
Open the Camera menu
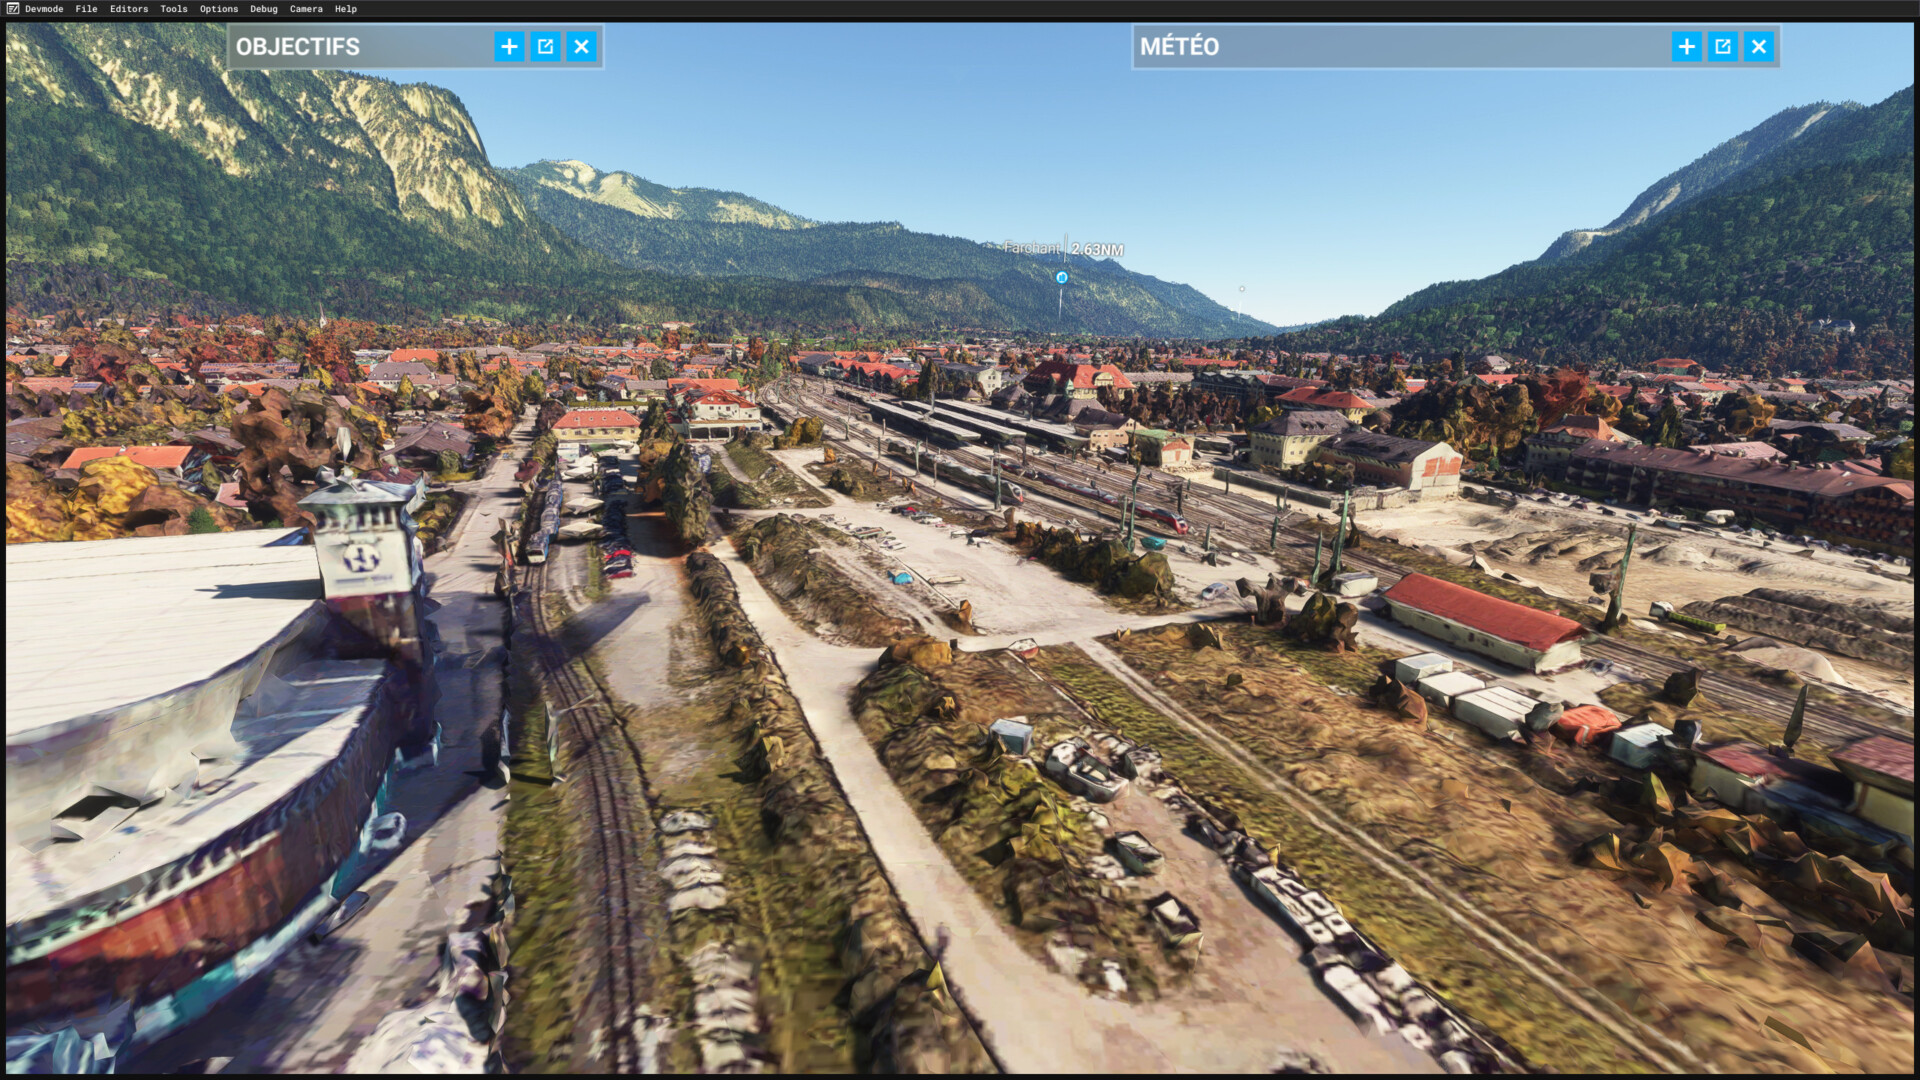tap(306, 9)
